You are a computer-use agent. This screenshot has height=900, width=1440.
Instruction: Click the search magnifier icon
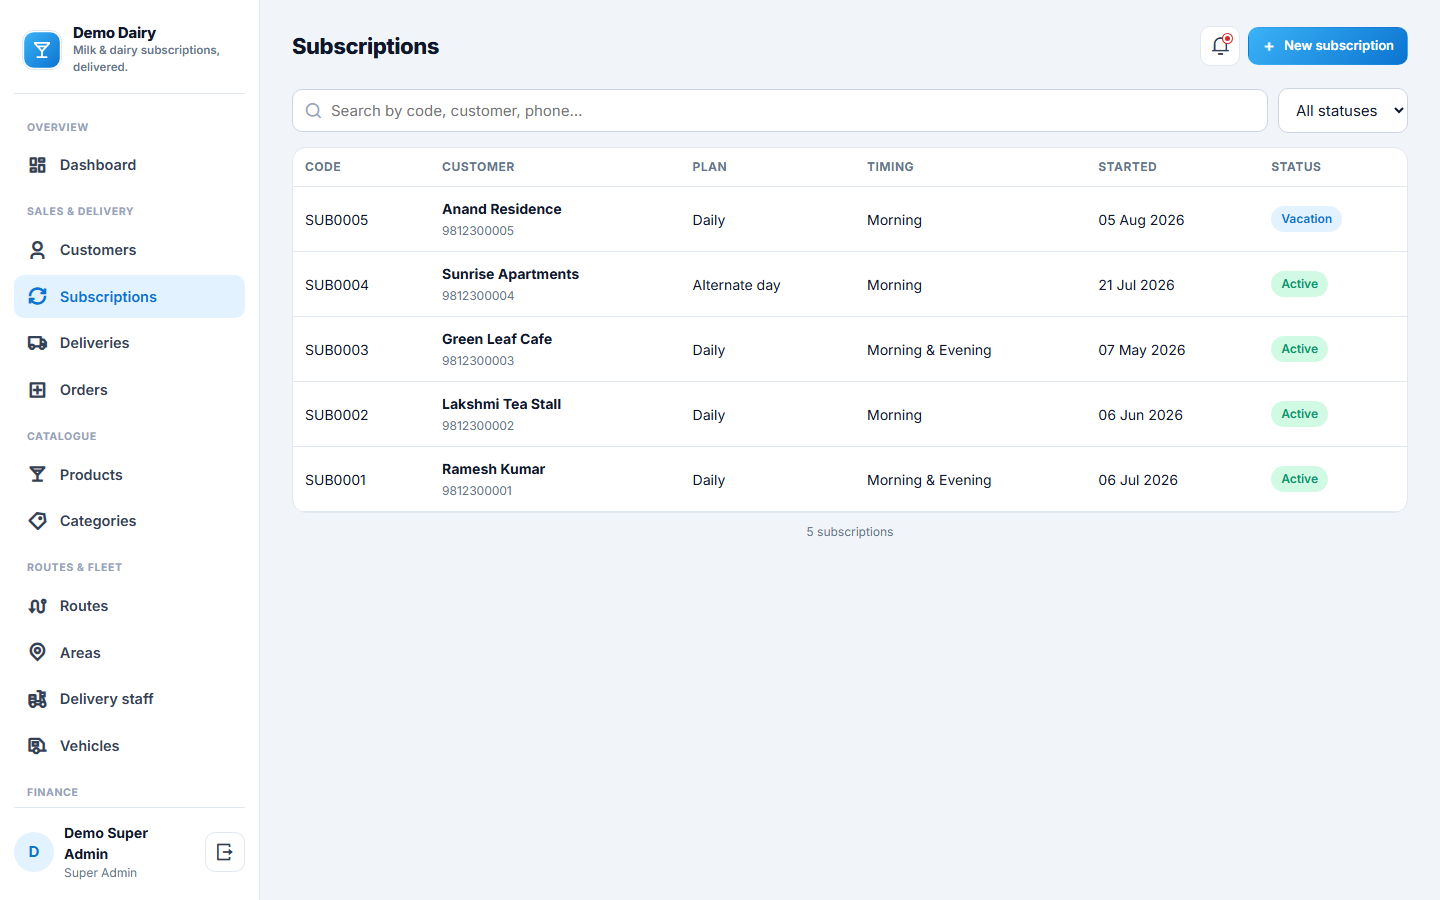pyautogui.click(x=313, y=111)
